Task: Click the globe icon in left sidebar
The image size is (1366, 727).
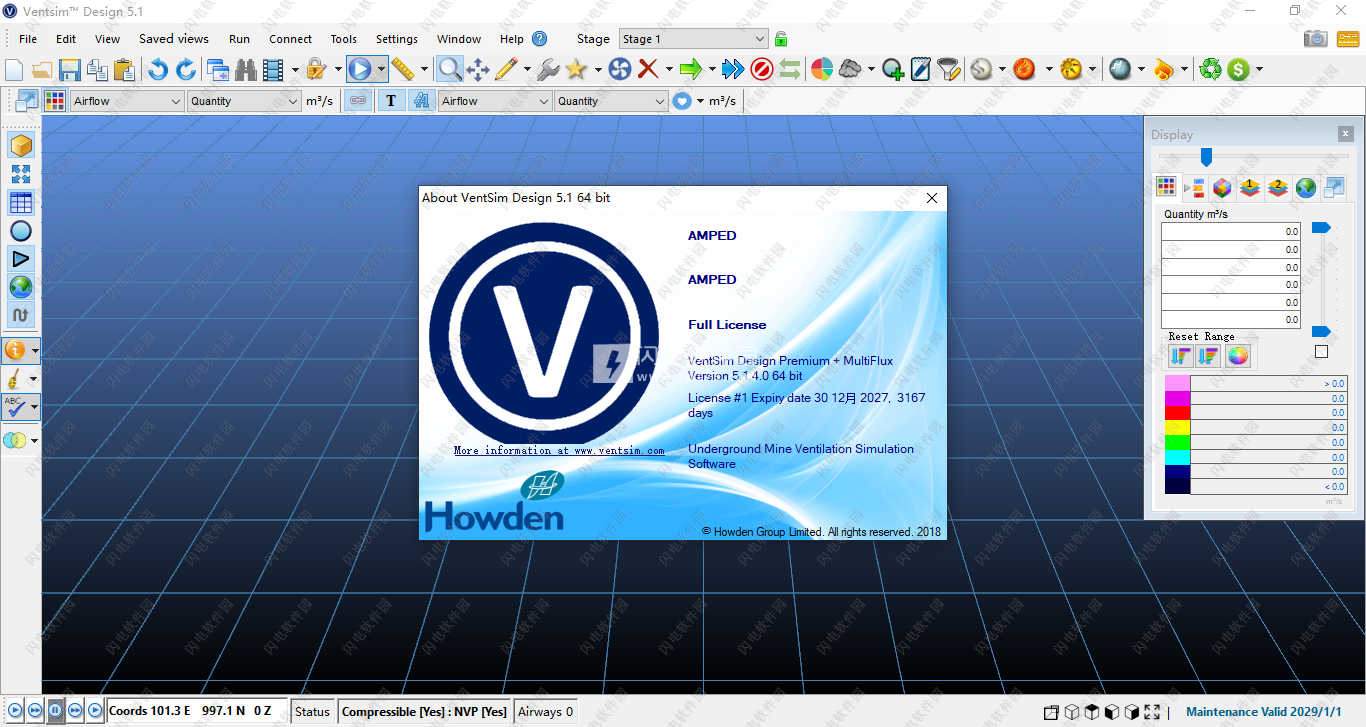Action: 21,287
